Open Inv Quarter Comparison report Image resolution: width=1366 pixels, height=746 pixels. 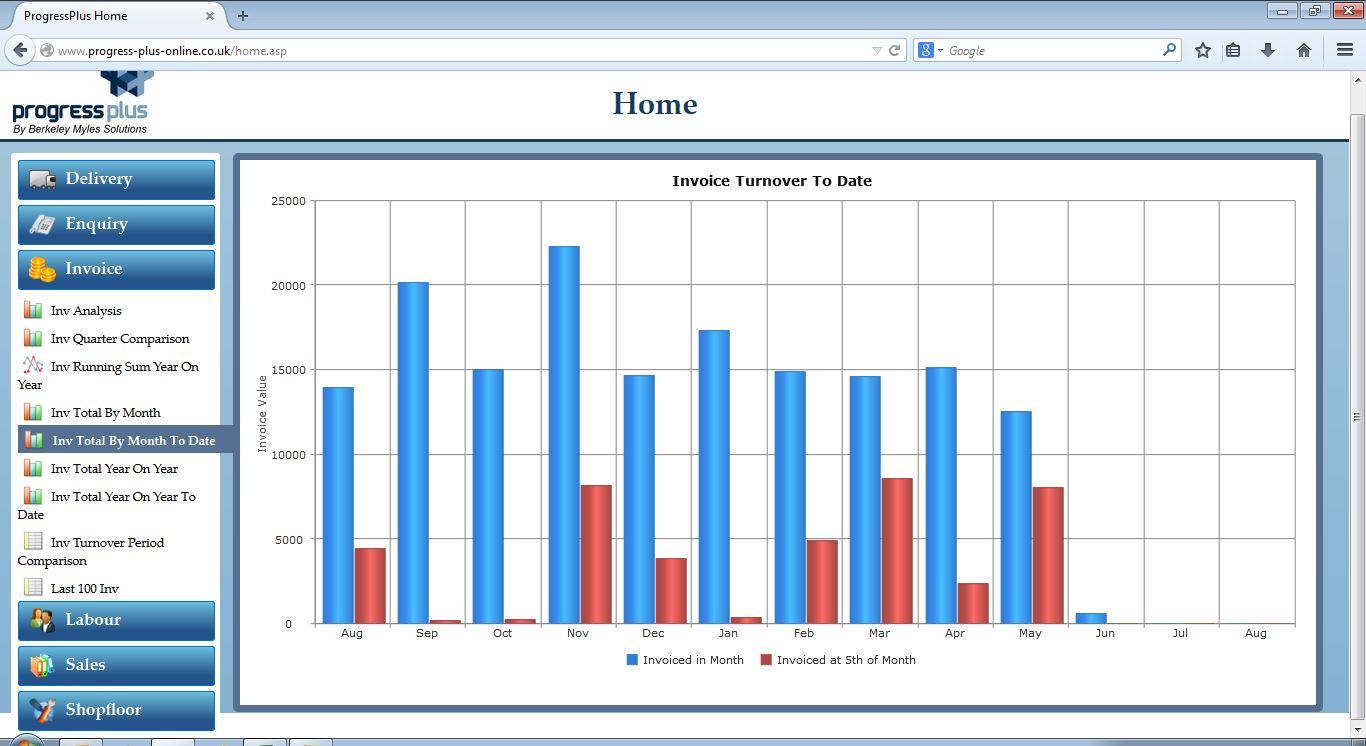(x=119, y=339)
